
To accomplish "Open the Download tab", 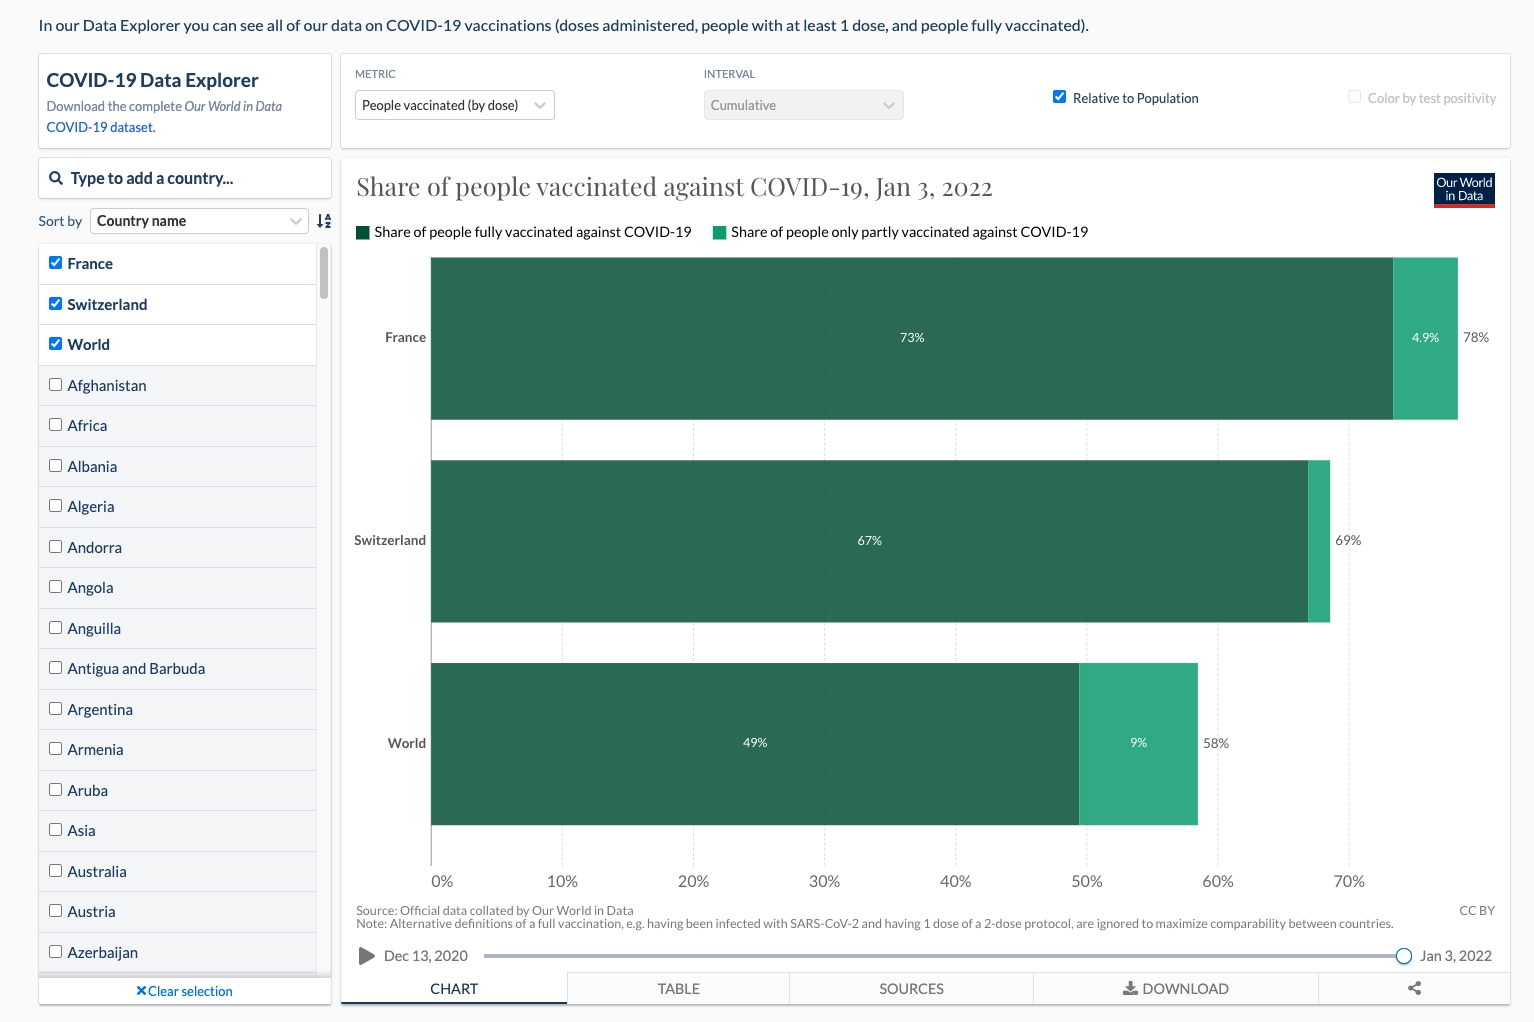I will point(1175,988).
